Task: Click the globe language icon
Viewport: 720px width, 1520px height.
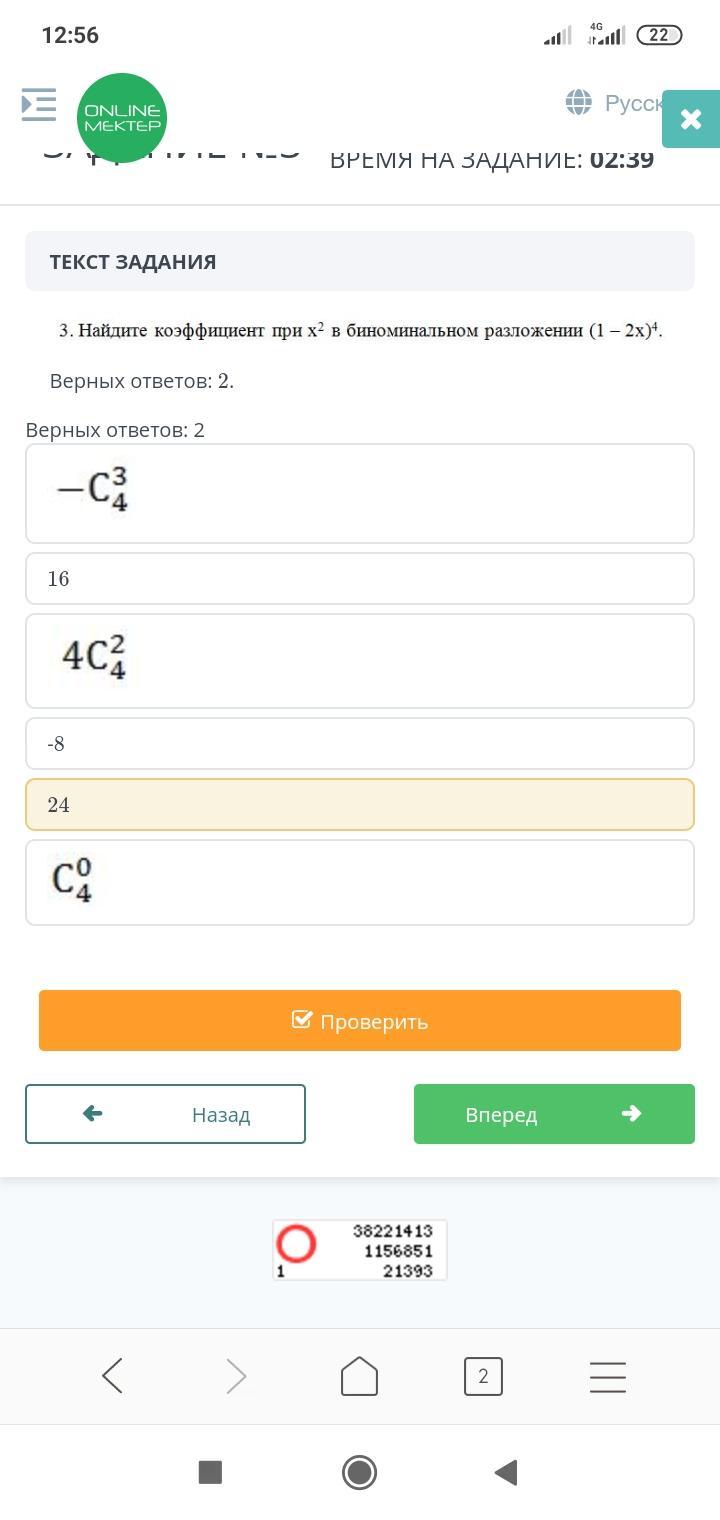Action: (x=578, y=102)
